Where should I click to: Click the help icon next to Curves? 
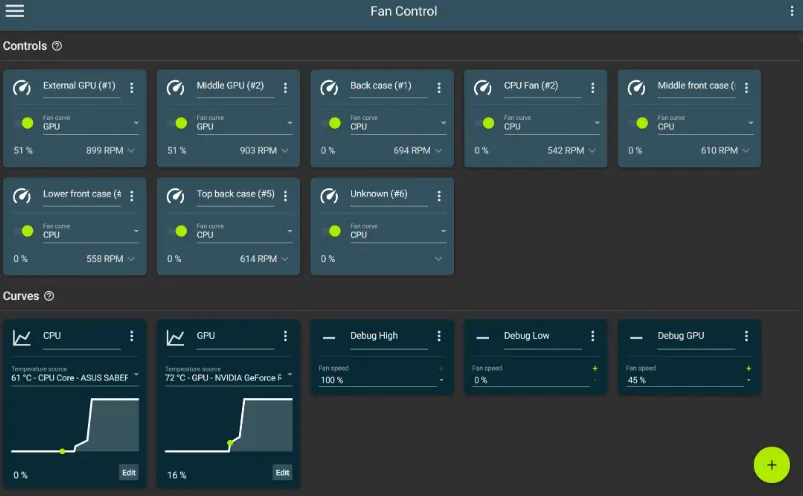point(49,296)
